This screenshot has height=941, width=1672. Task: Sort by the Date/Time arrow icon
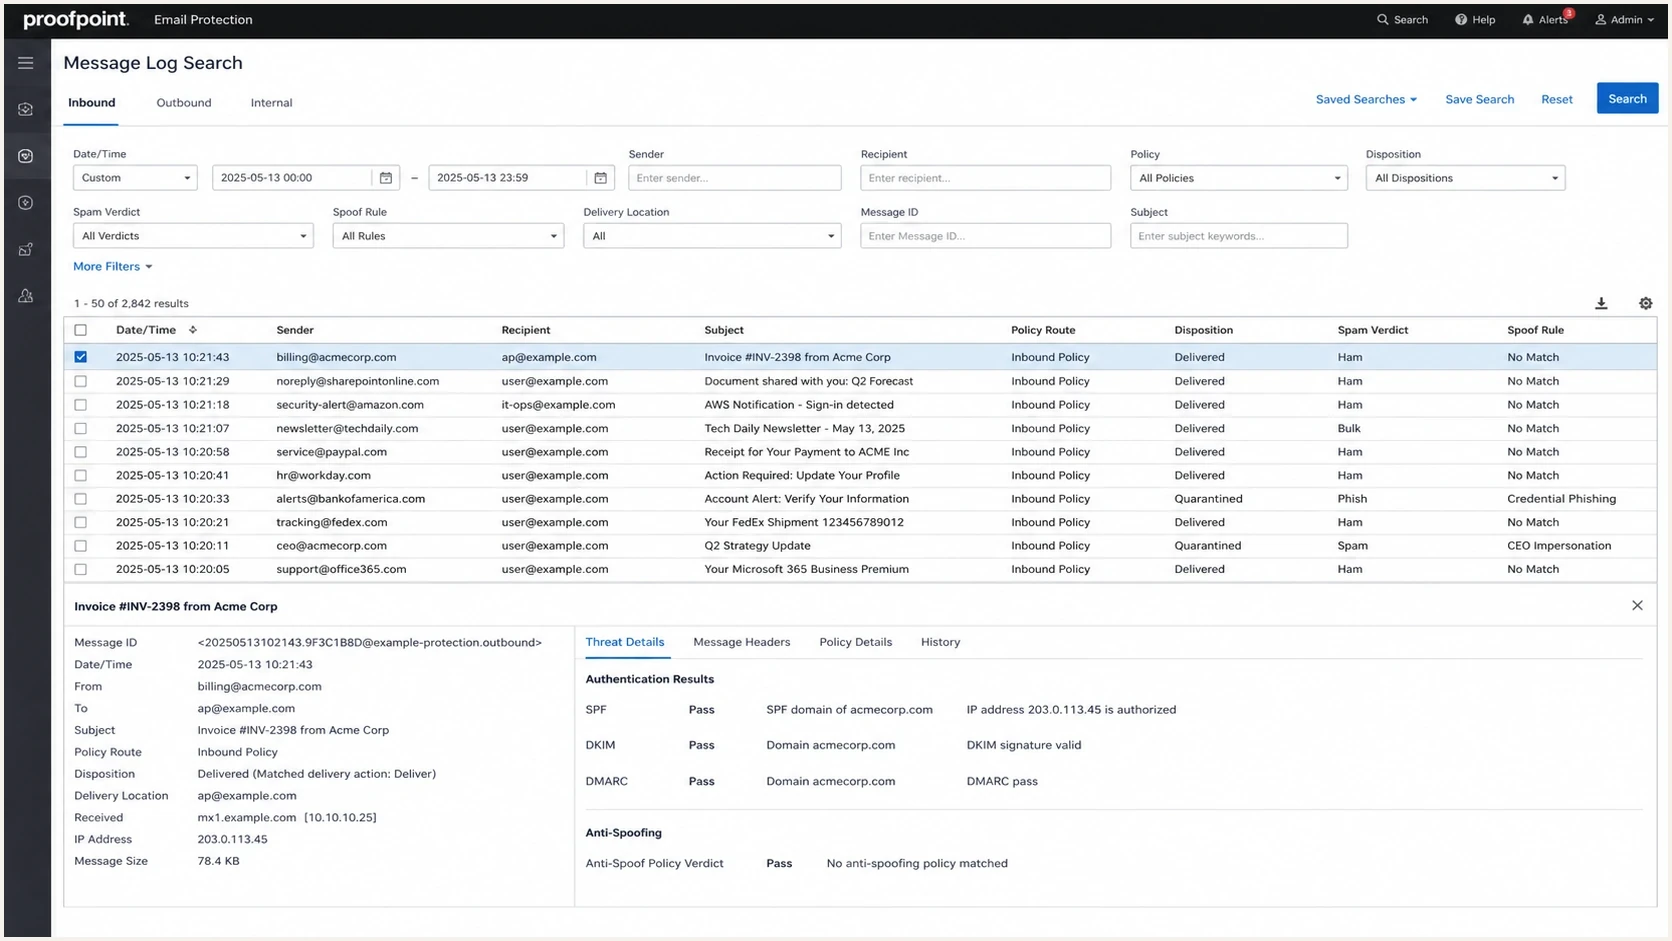(x=193, y=330)
